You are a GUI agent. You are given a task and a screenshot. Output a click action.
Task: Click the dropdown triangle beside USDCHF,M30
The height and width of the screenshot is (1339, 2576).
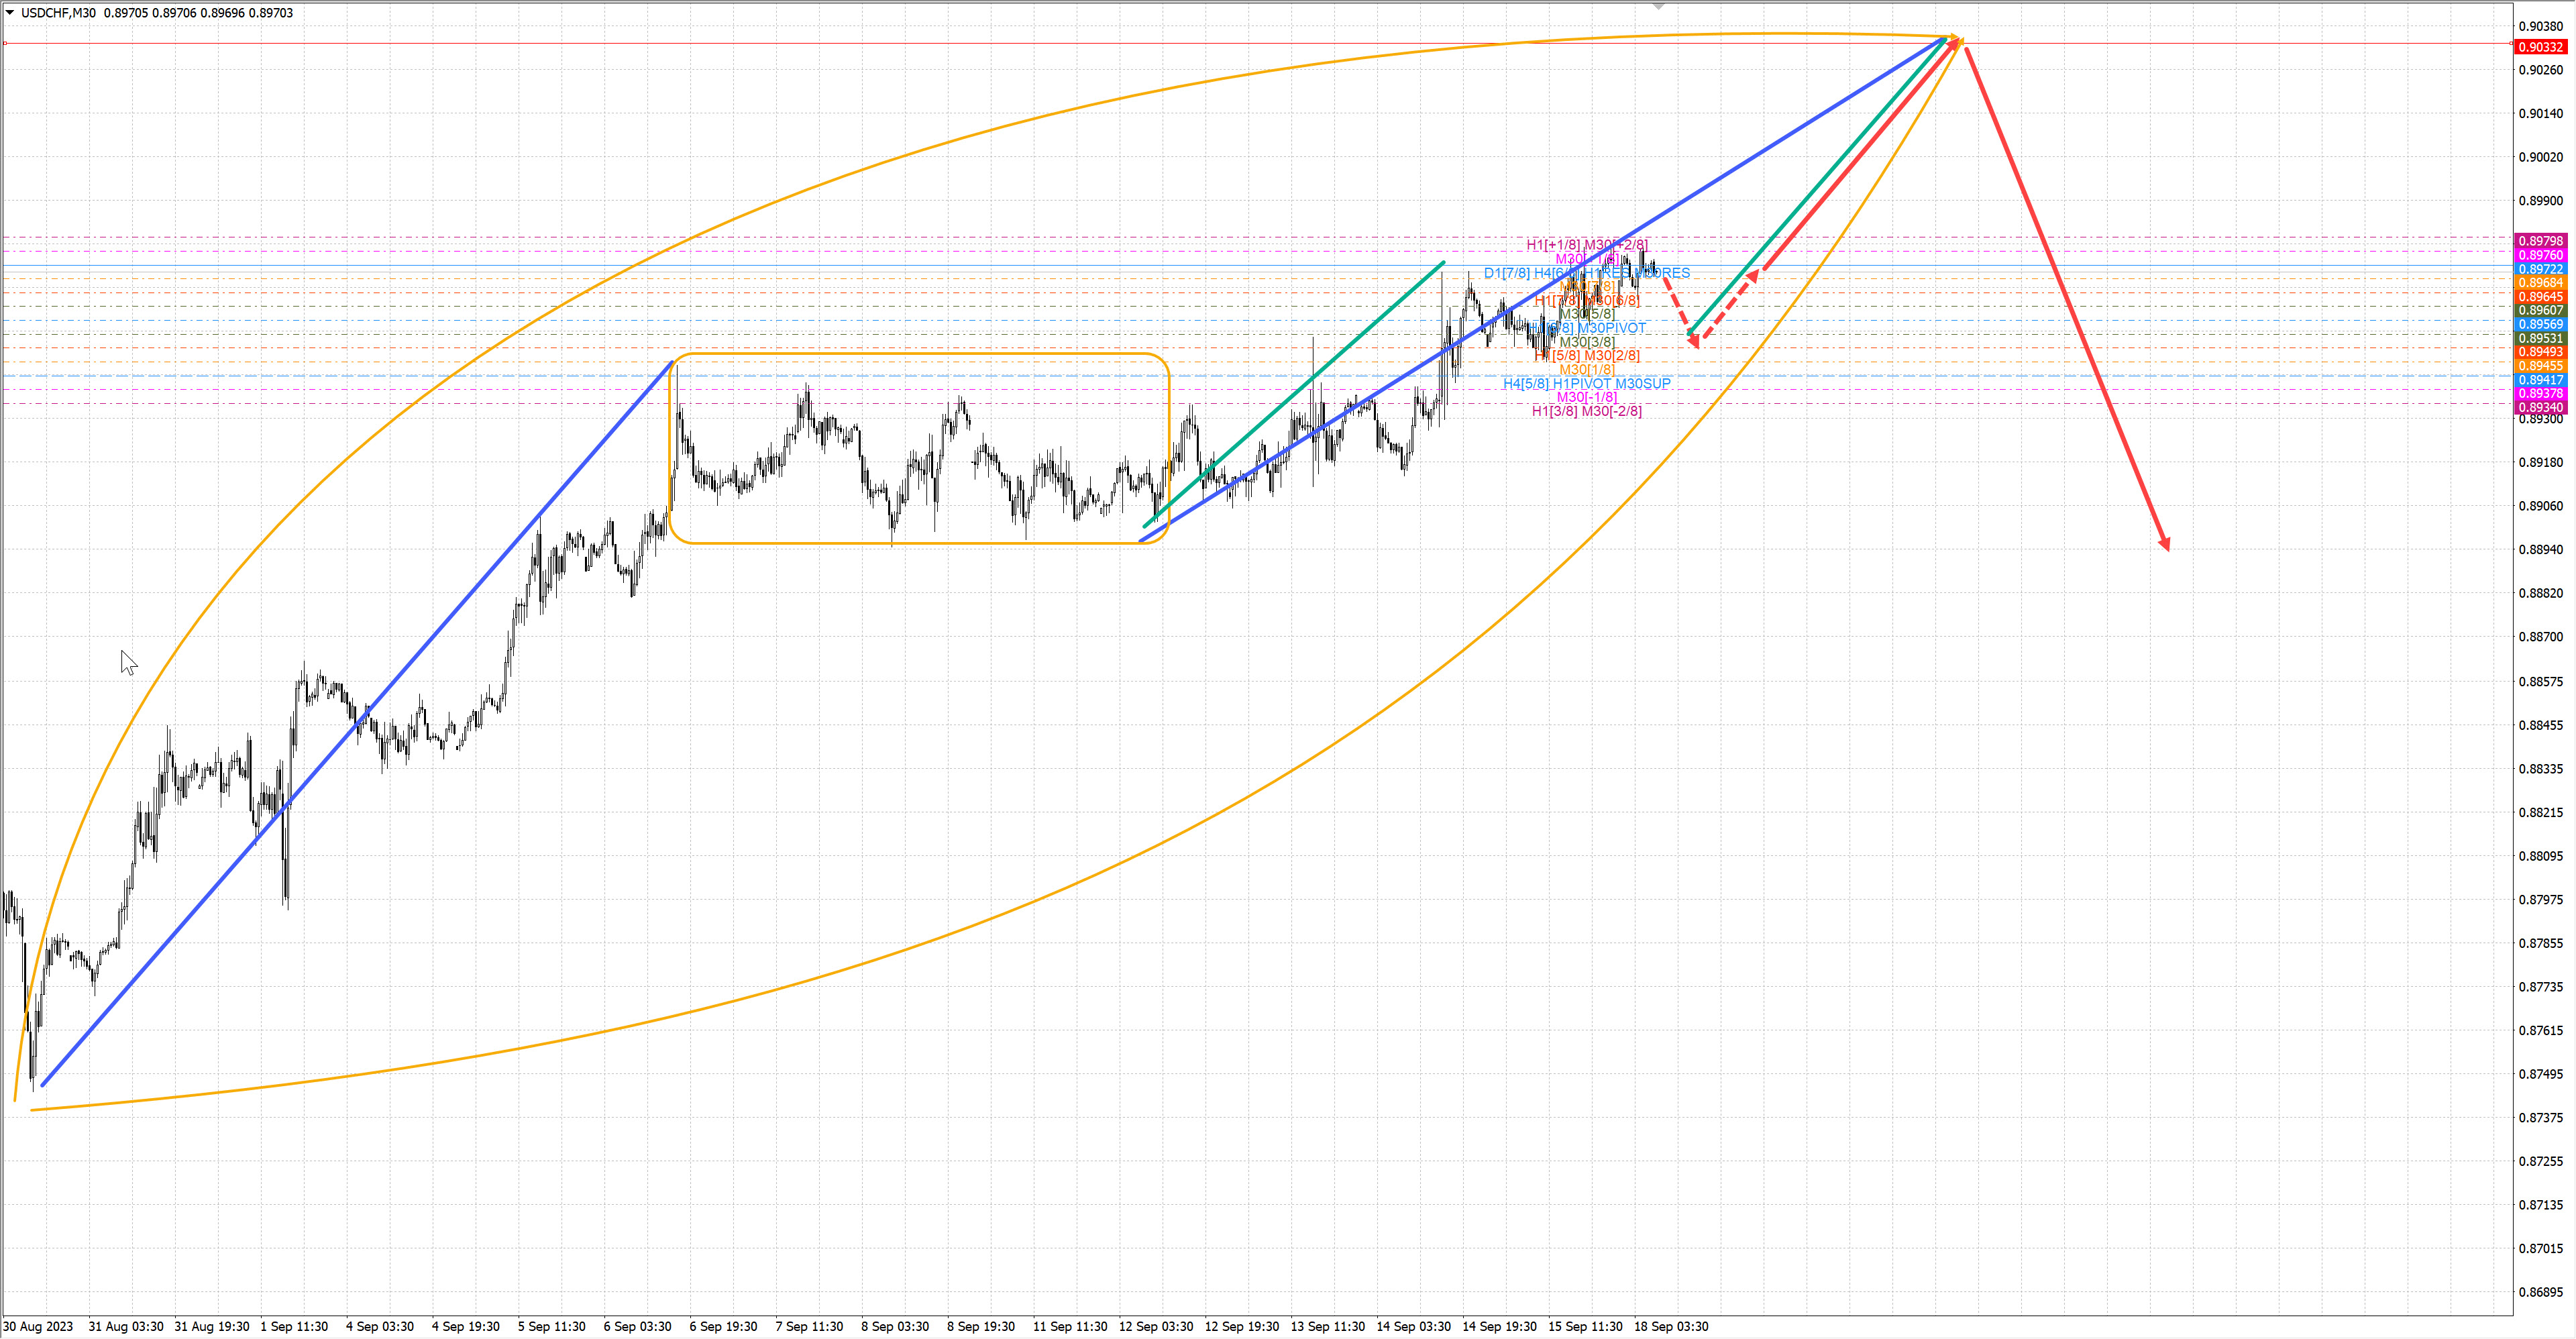click(10, 13)
